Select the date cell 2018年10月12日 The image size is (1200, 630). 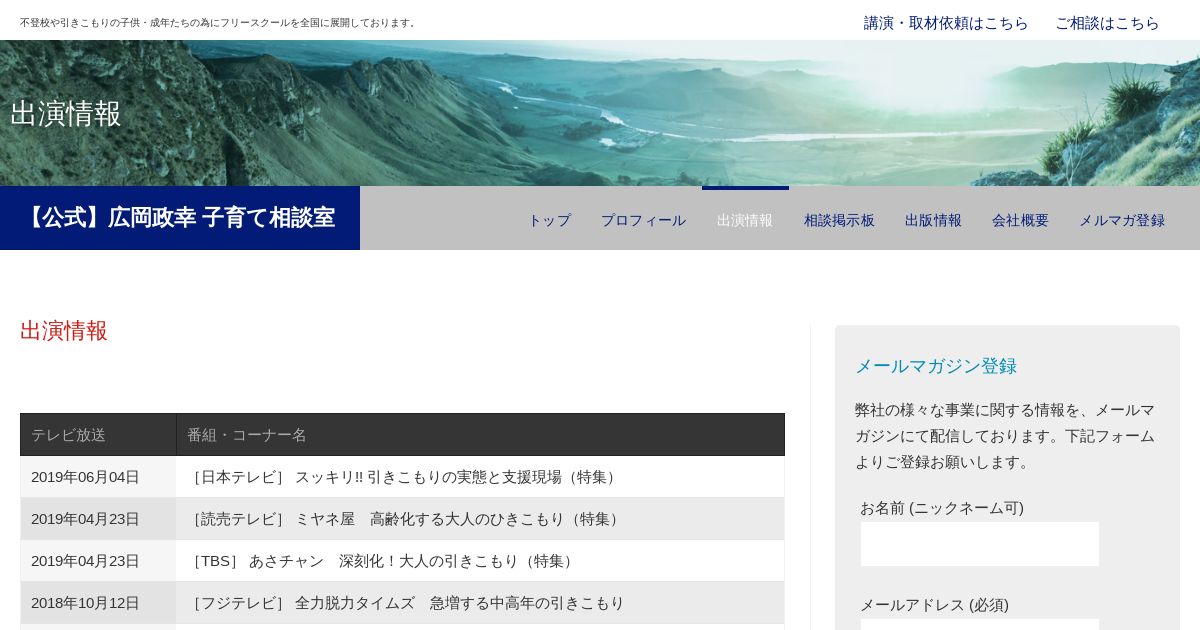(98, 603)
